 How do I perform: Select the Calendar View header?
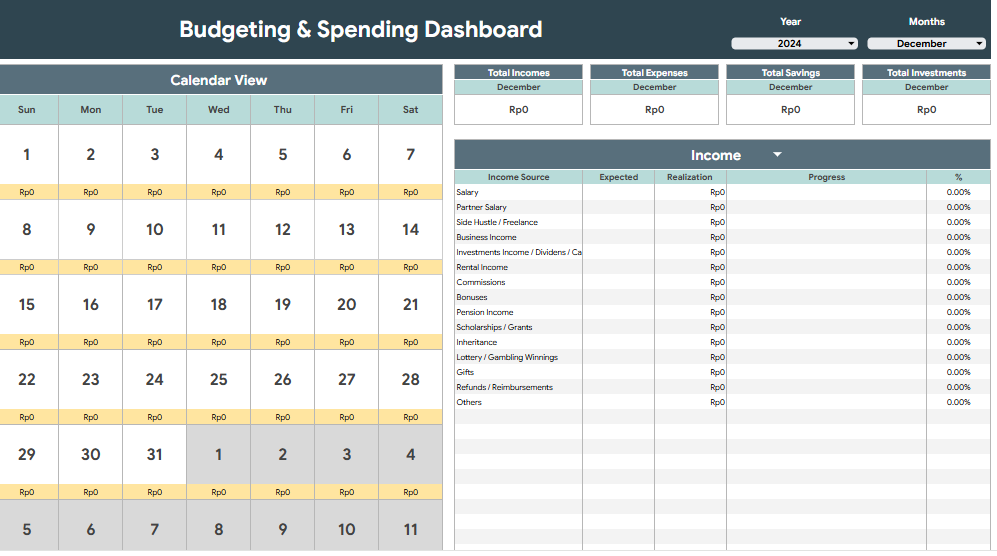pos(219,80)
